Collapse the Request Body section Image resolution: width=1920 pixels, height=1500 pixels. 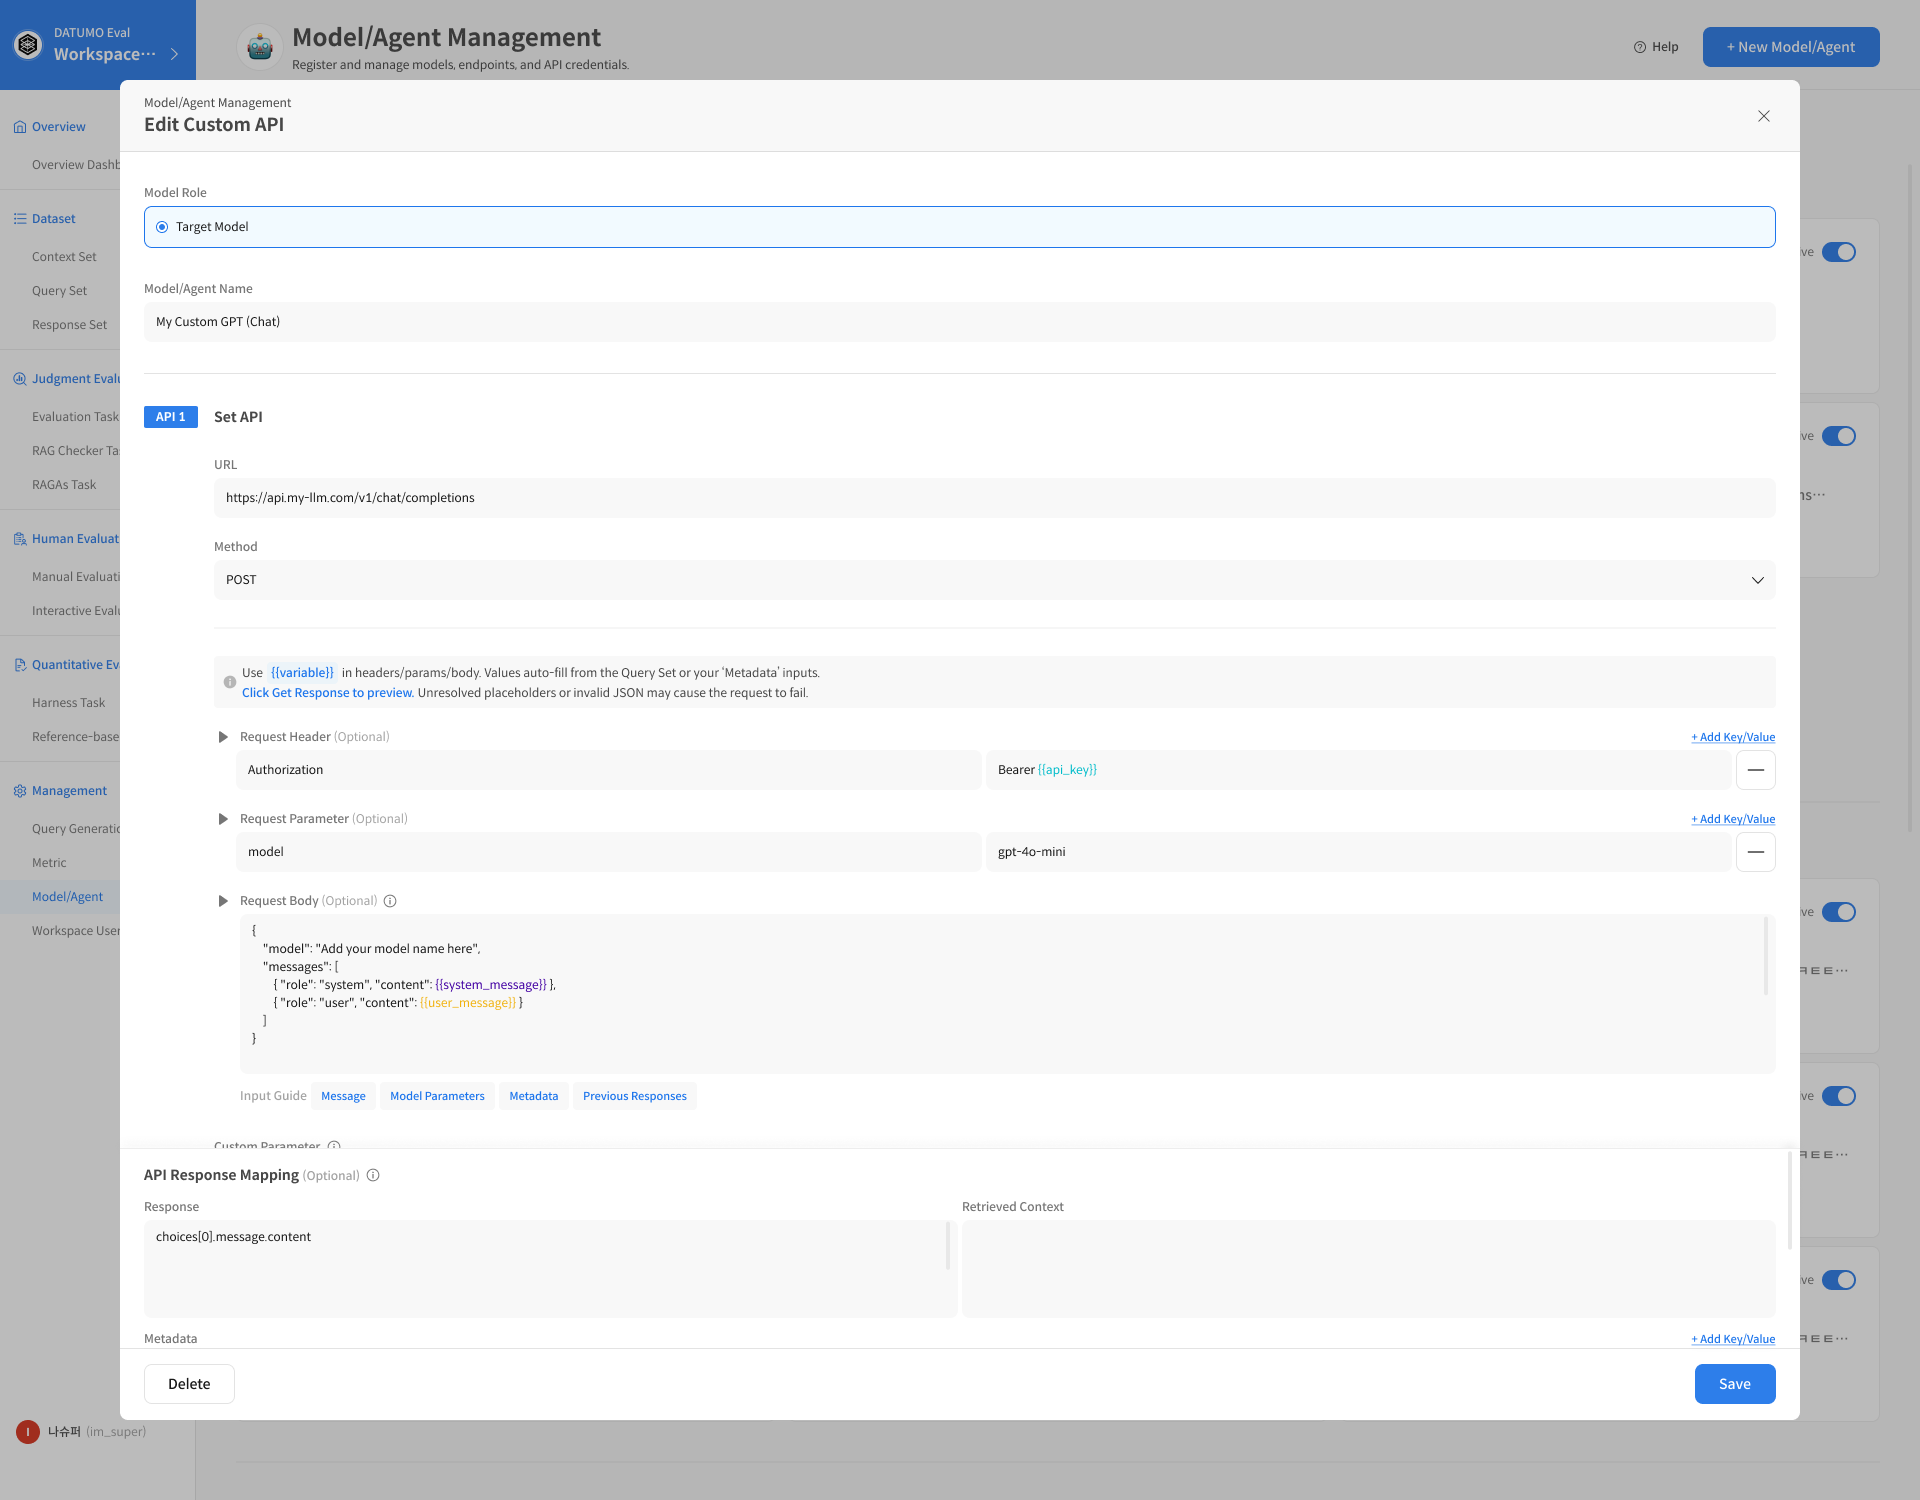point(223,901)
